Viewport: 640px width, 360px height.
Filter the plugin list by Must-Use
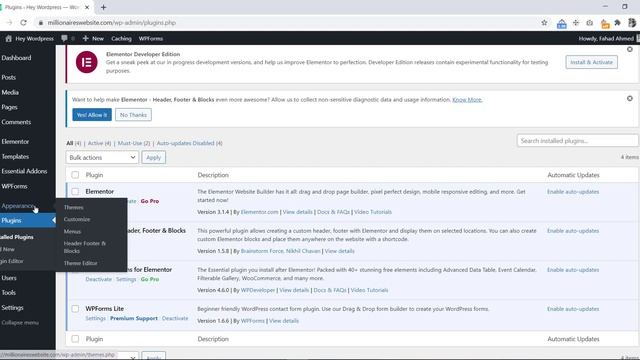tap(134, 143)
